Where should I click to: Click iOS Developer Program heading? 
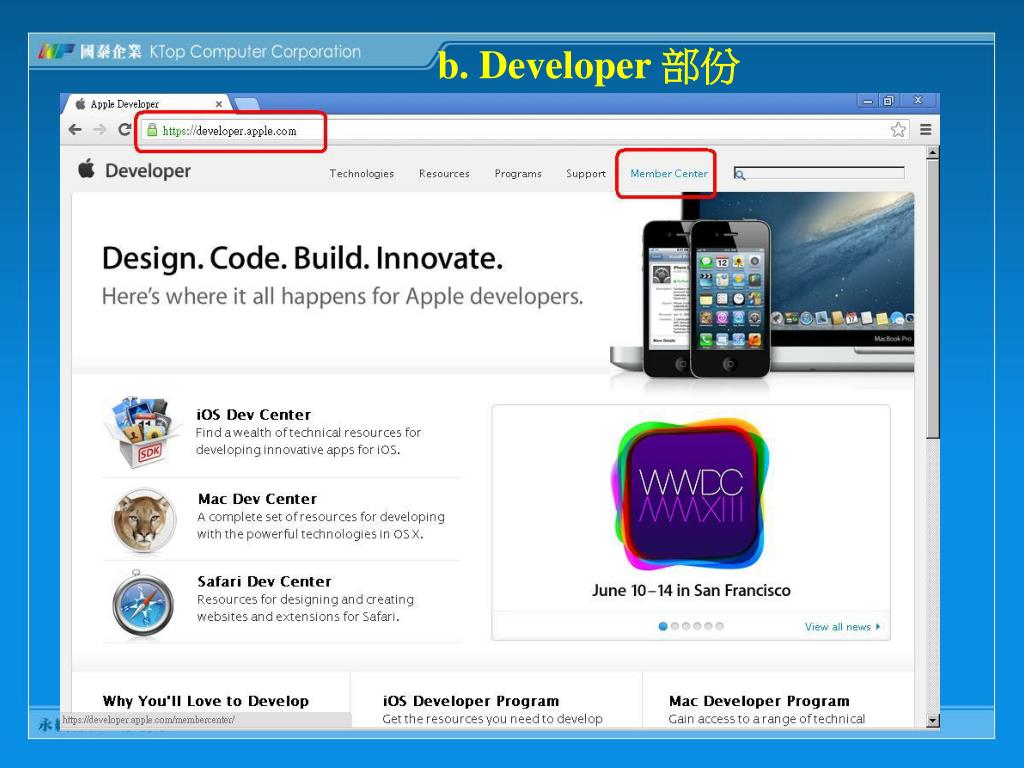[x=471, y=701]
